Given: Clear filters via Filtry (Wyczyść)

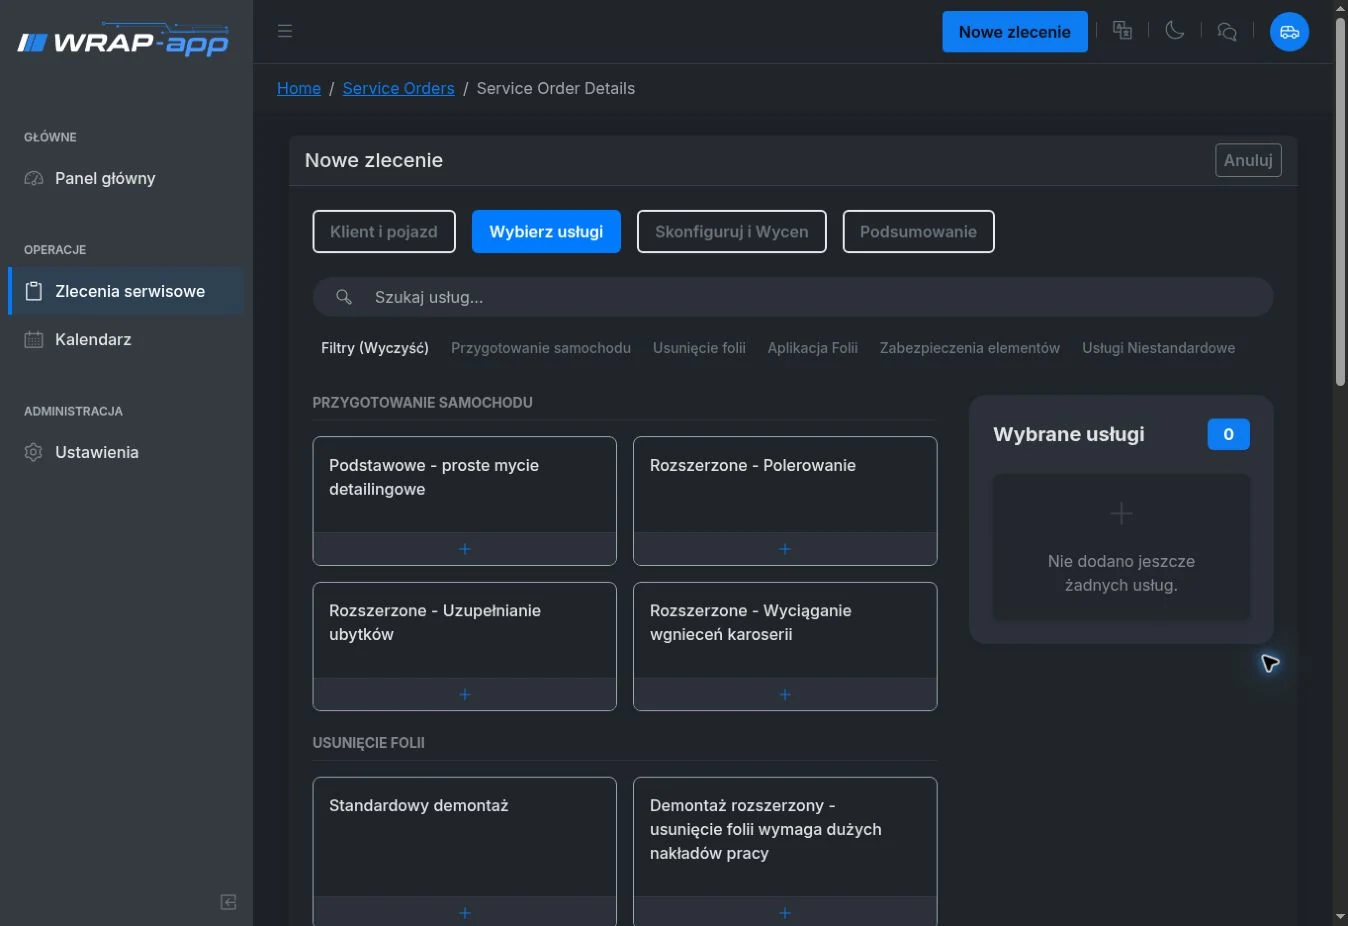Looking at the screenshot, I should pos(375,348).
